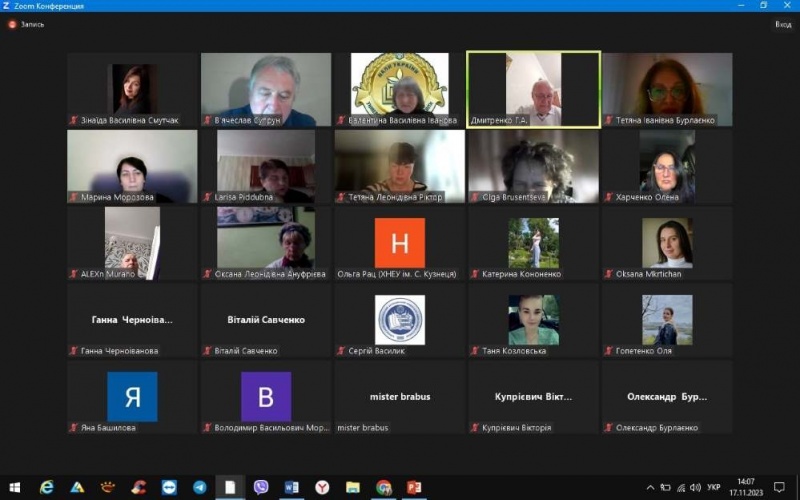
Task: Open Viber from the taskbar
Action: (x=261, y=487)
